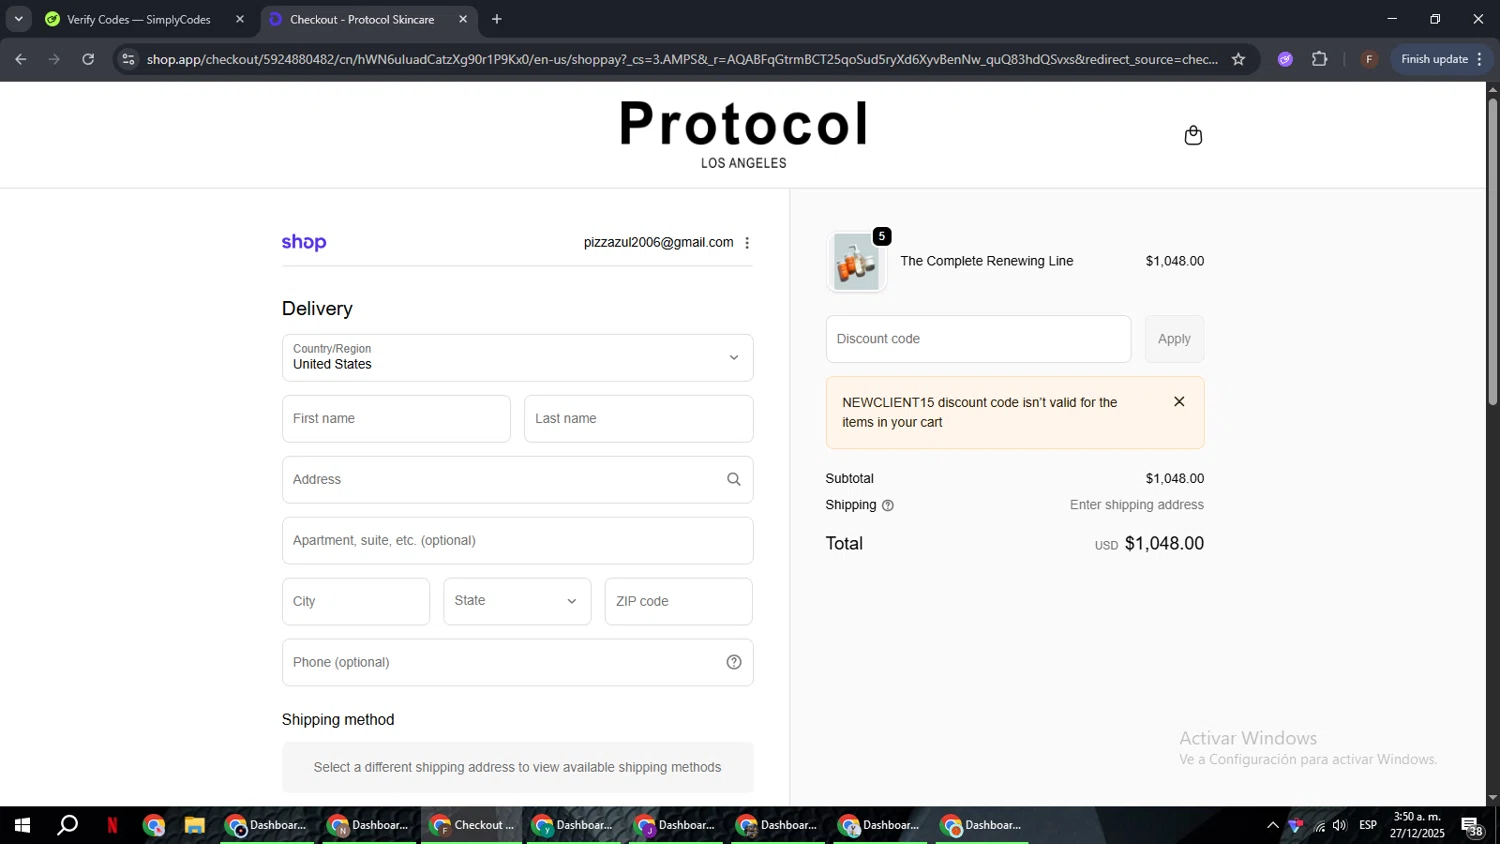This screenshot has height=844, width=1500.
Task: Click the Shop logo
Action: [x=304, y=242]
